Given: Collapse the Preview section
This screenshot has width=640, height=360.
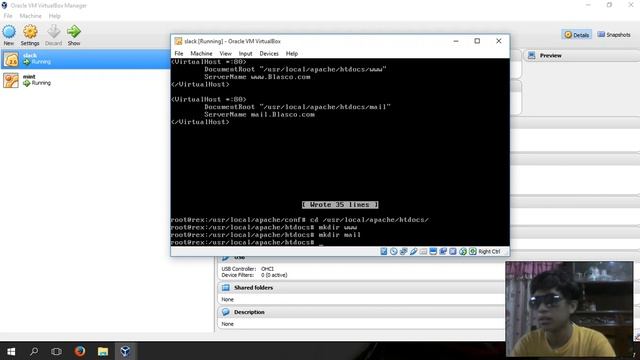Looking at the screenshot, I should [x=582, y=56].
